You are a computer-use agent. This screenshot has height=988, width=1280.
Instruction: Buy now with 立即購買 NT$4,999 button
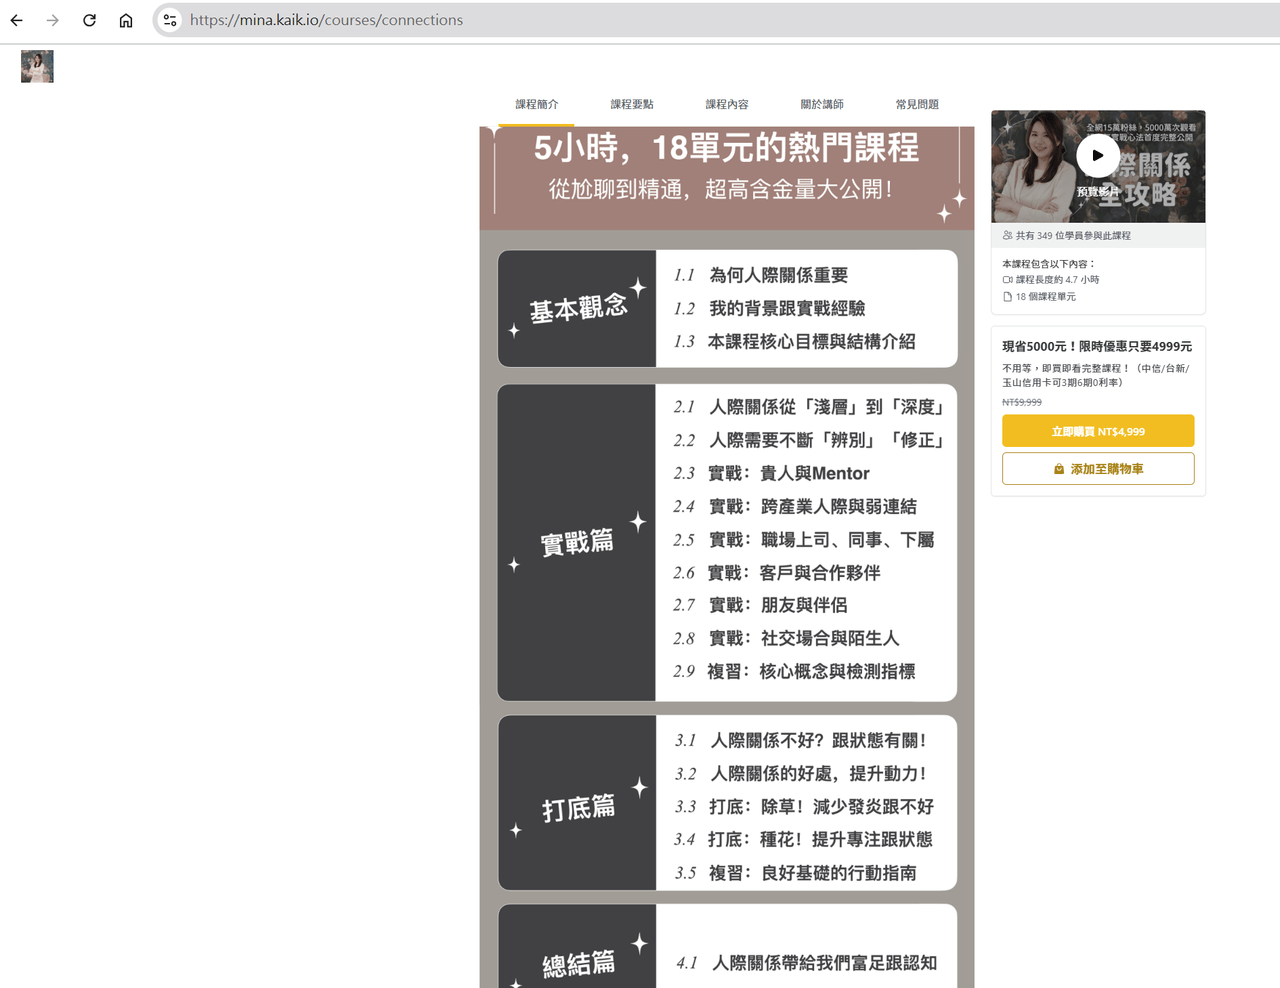(1098, 431)
